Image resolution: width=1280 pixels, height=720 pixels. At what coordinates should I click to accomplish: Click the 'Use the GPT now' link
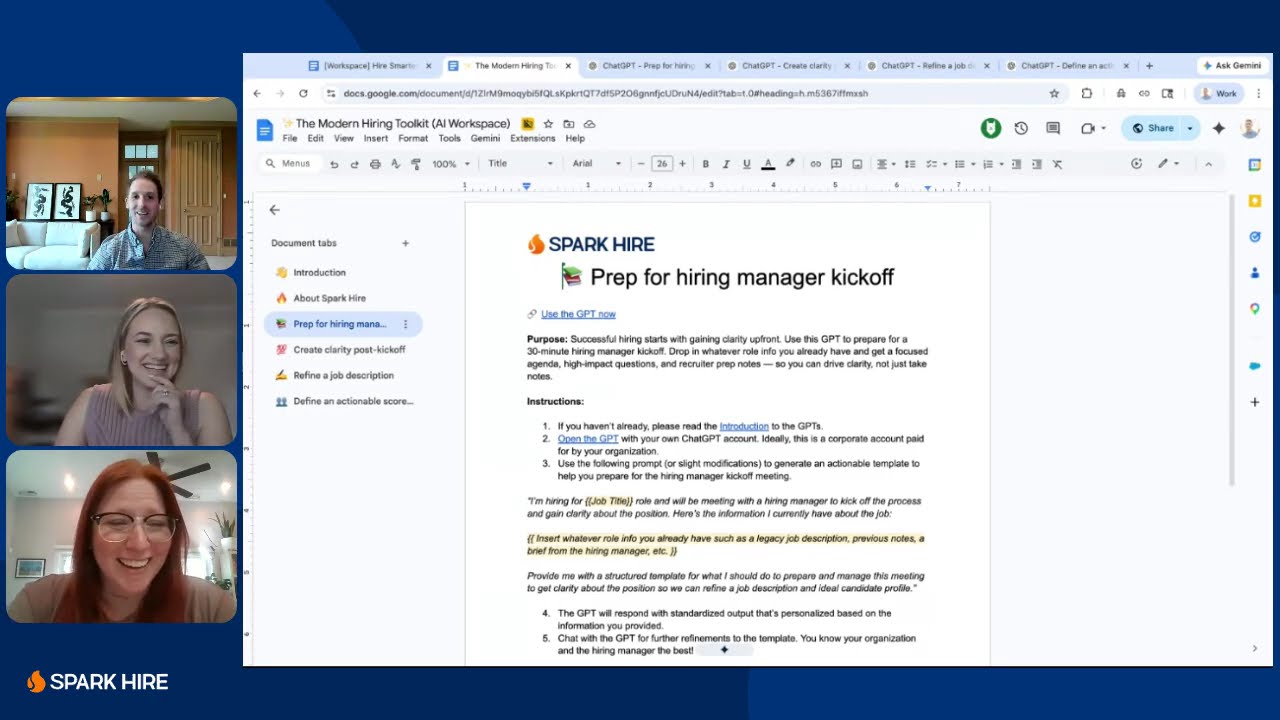point(578,314)
